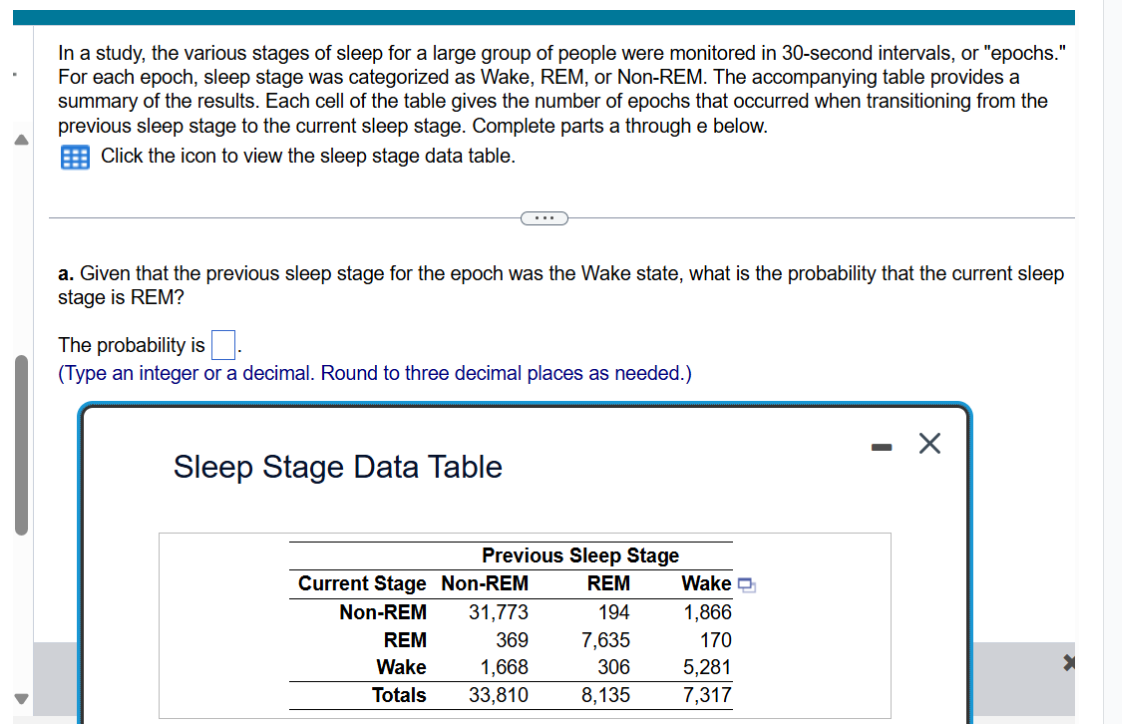
Task: Select the 170 cell in REM row
Action: point(716,640)
